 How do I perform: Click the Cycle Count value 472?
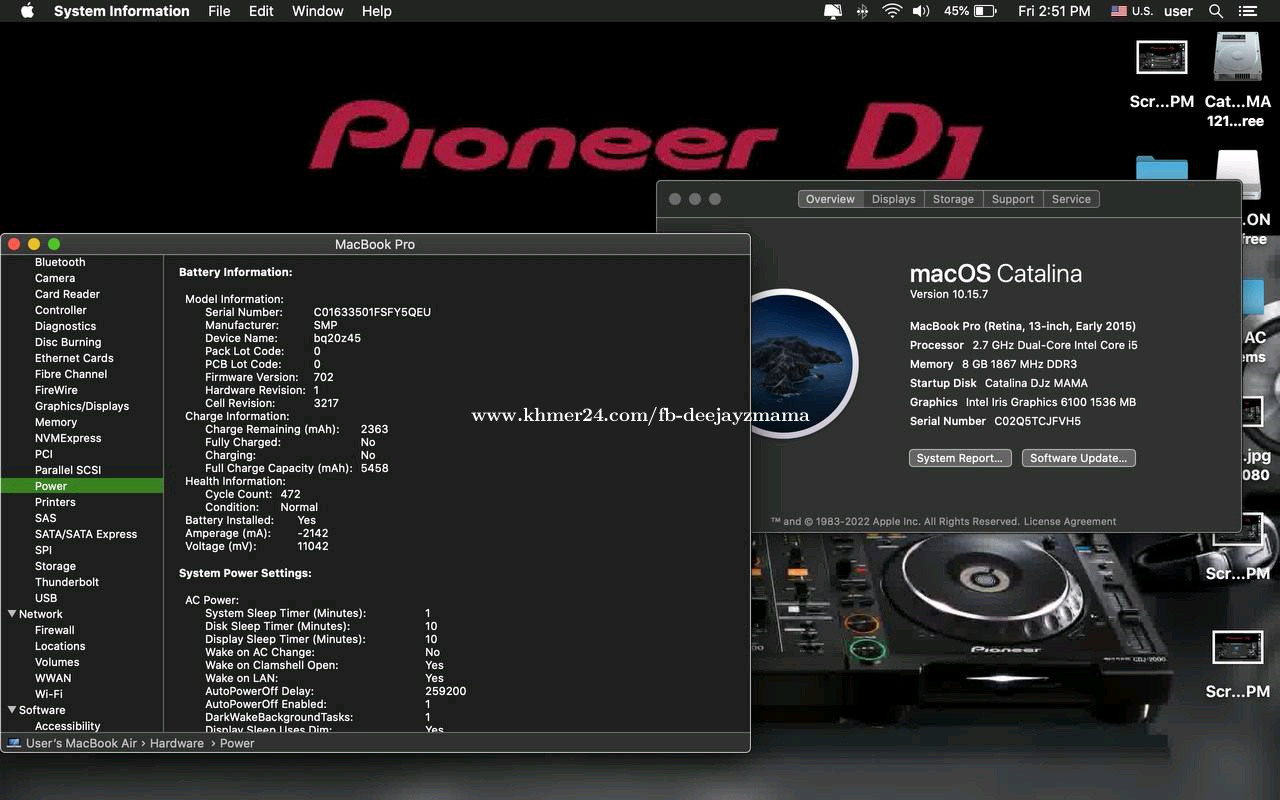tap(290, 494)
